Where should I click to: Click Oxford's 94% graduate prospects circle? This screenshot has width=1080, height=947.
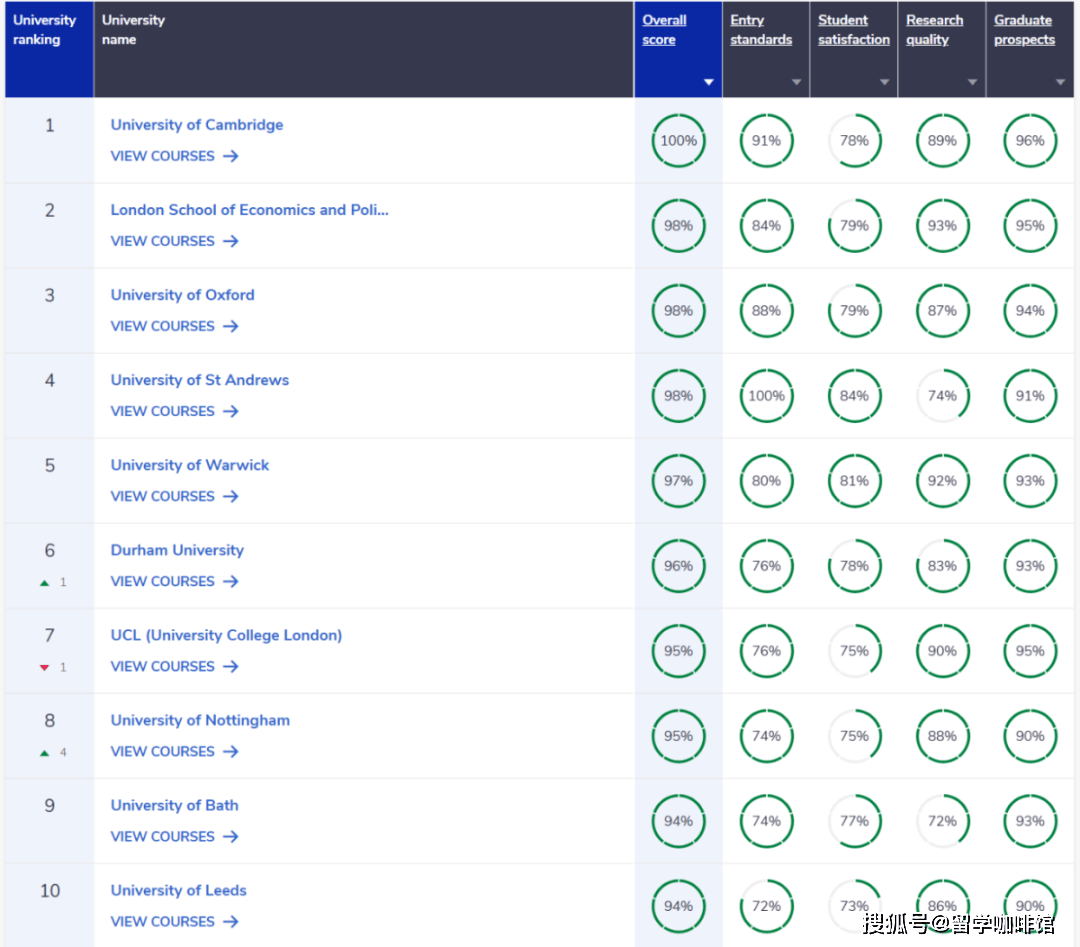[x=1030, y=311]
